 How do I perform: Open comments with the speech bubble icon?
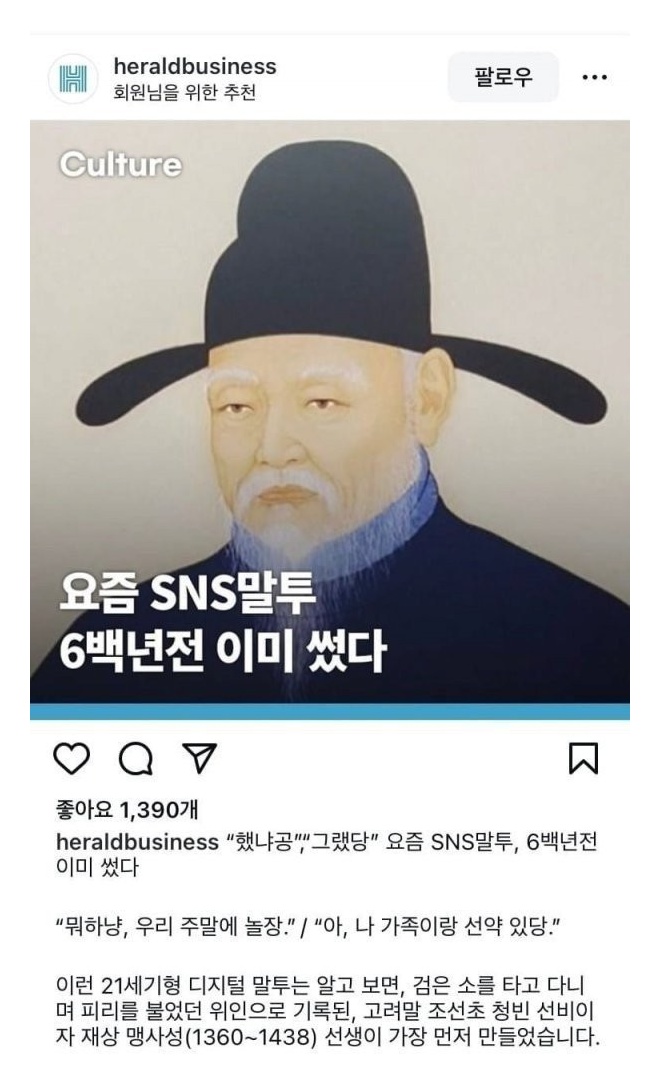pyautogui.click(x=136, y=758)
